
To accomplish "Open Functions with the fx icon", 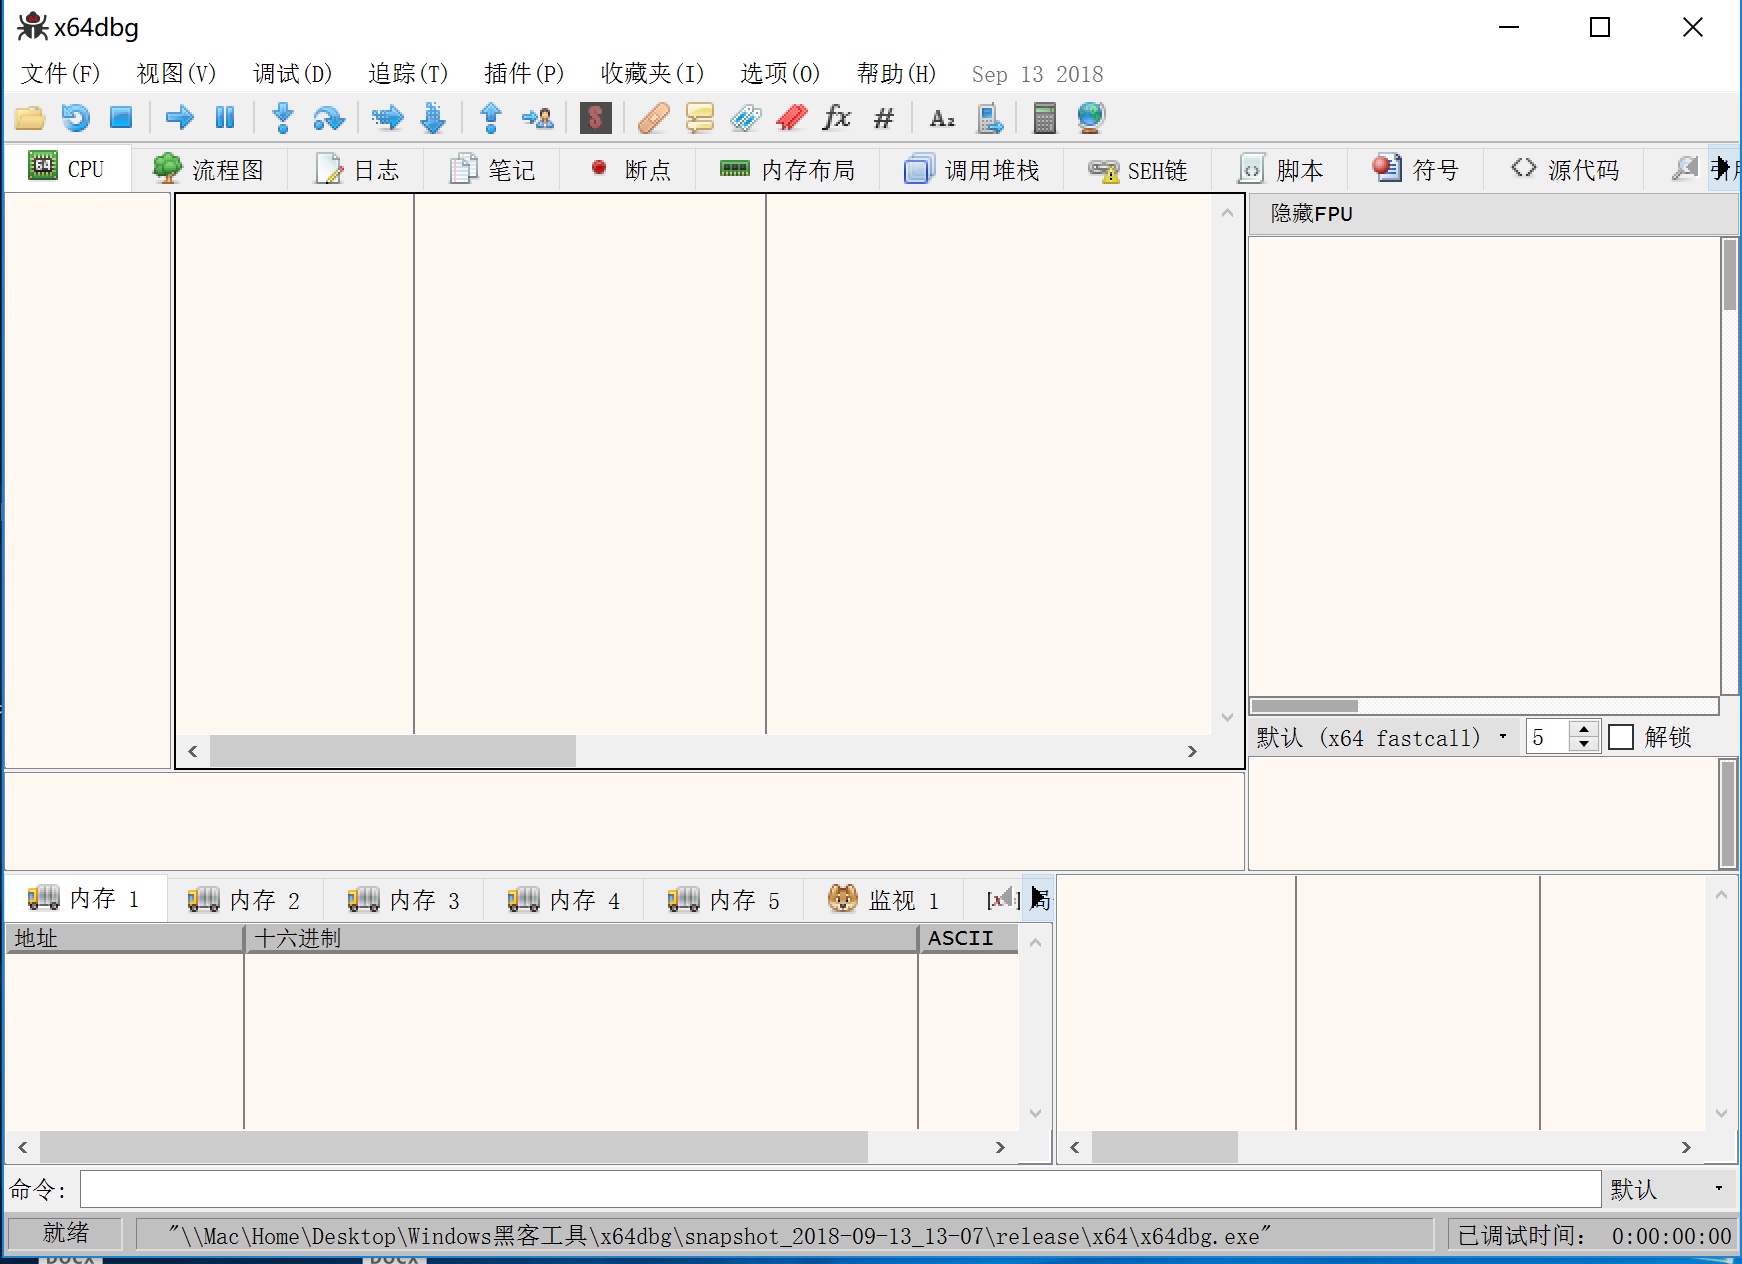I will (x=837, y=118).
